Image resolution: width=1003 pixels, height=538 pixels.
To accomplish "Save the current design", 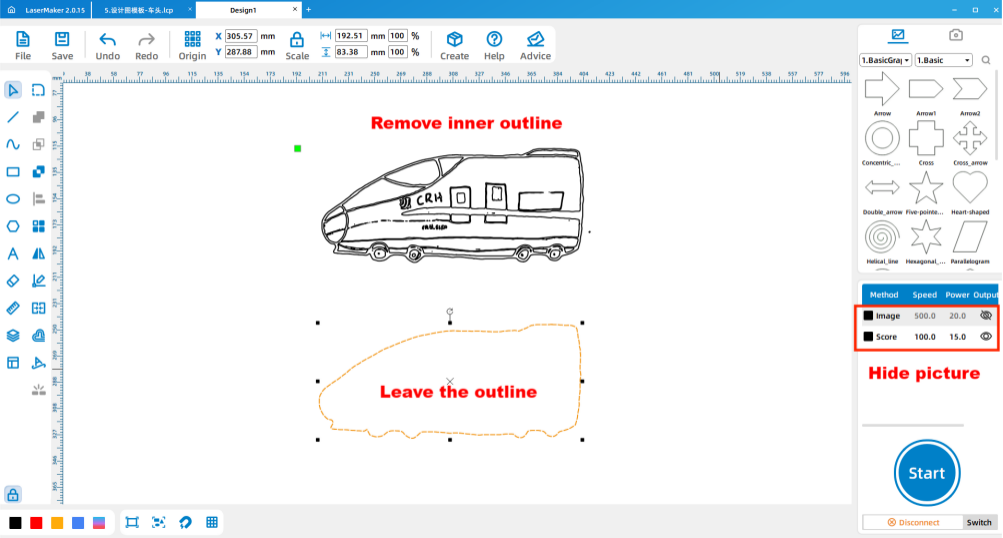I will pos(62,45).
